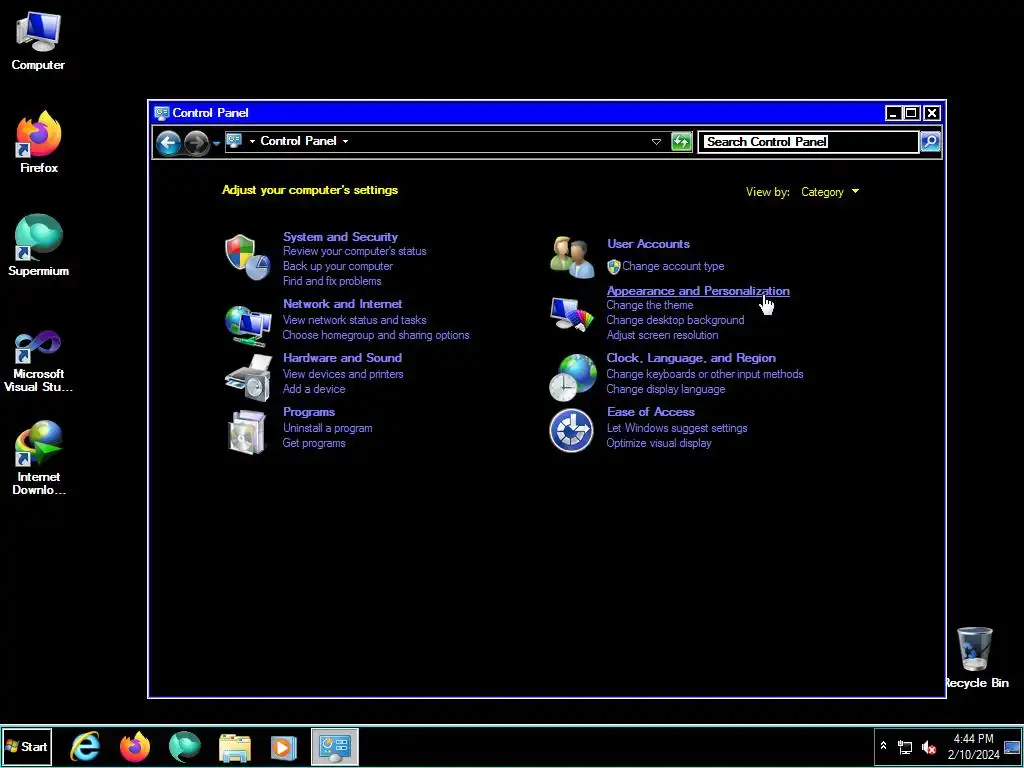Screen dimensions: 1024x768
Task: Click the Control Panel icon in address bar
Action: click(234, 140)
